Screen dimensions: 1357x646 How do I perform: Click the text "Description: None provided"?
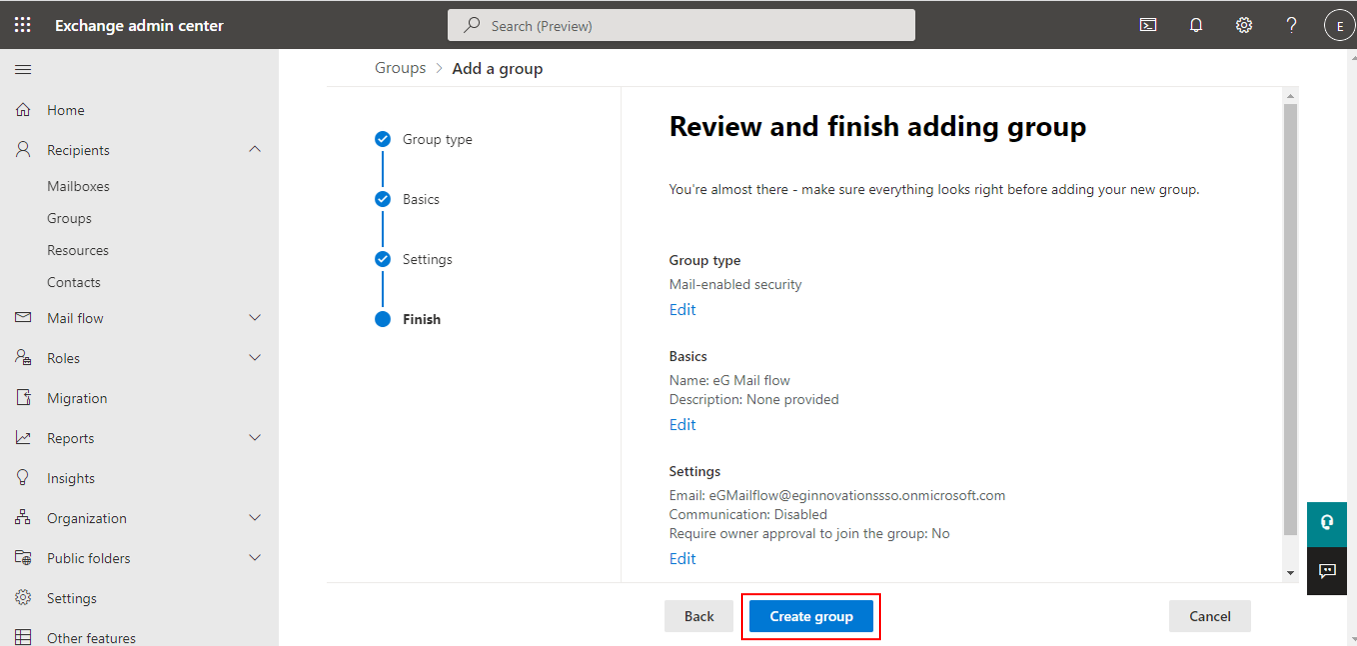coord(754,399)
